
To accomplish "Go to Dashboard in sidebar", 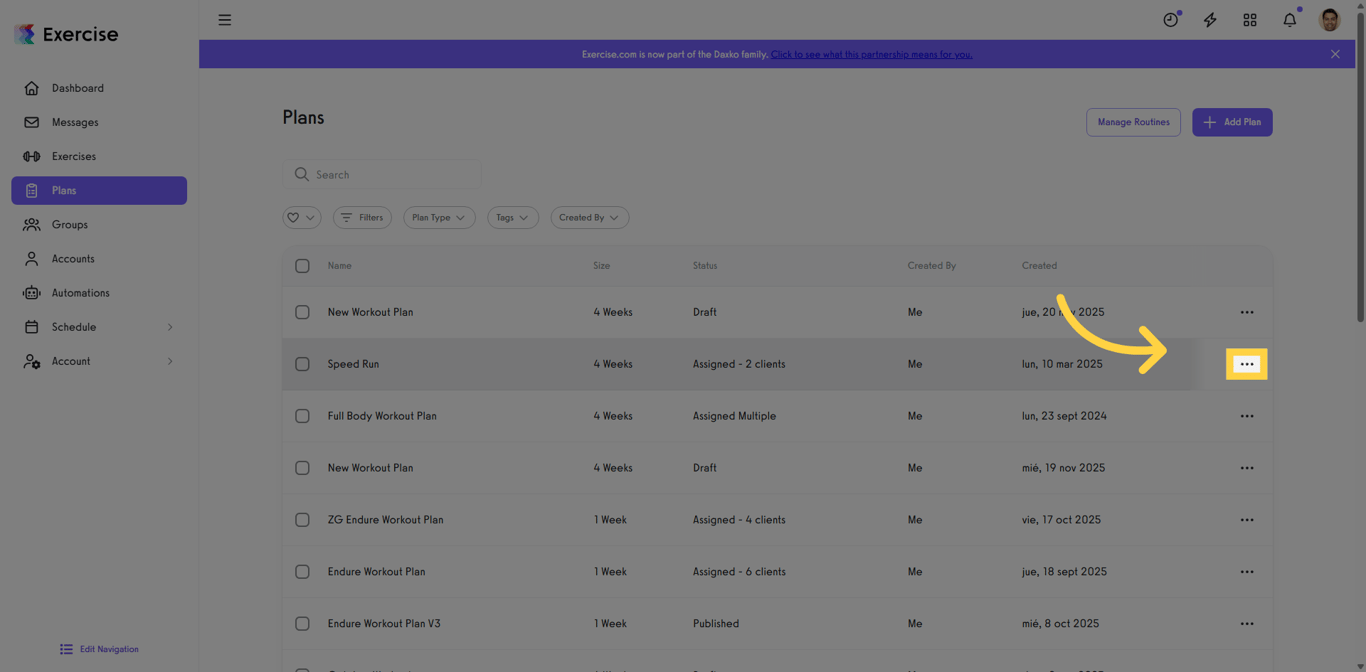I will coord(99,88).
